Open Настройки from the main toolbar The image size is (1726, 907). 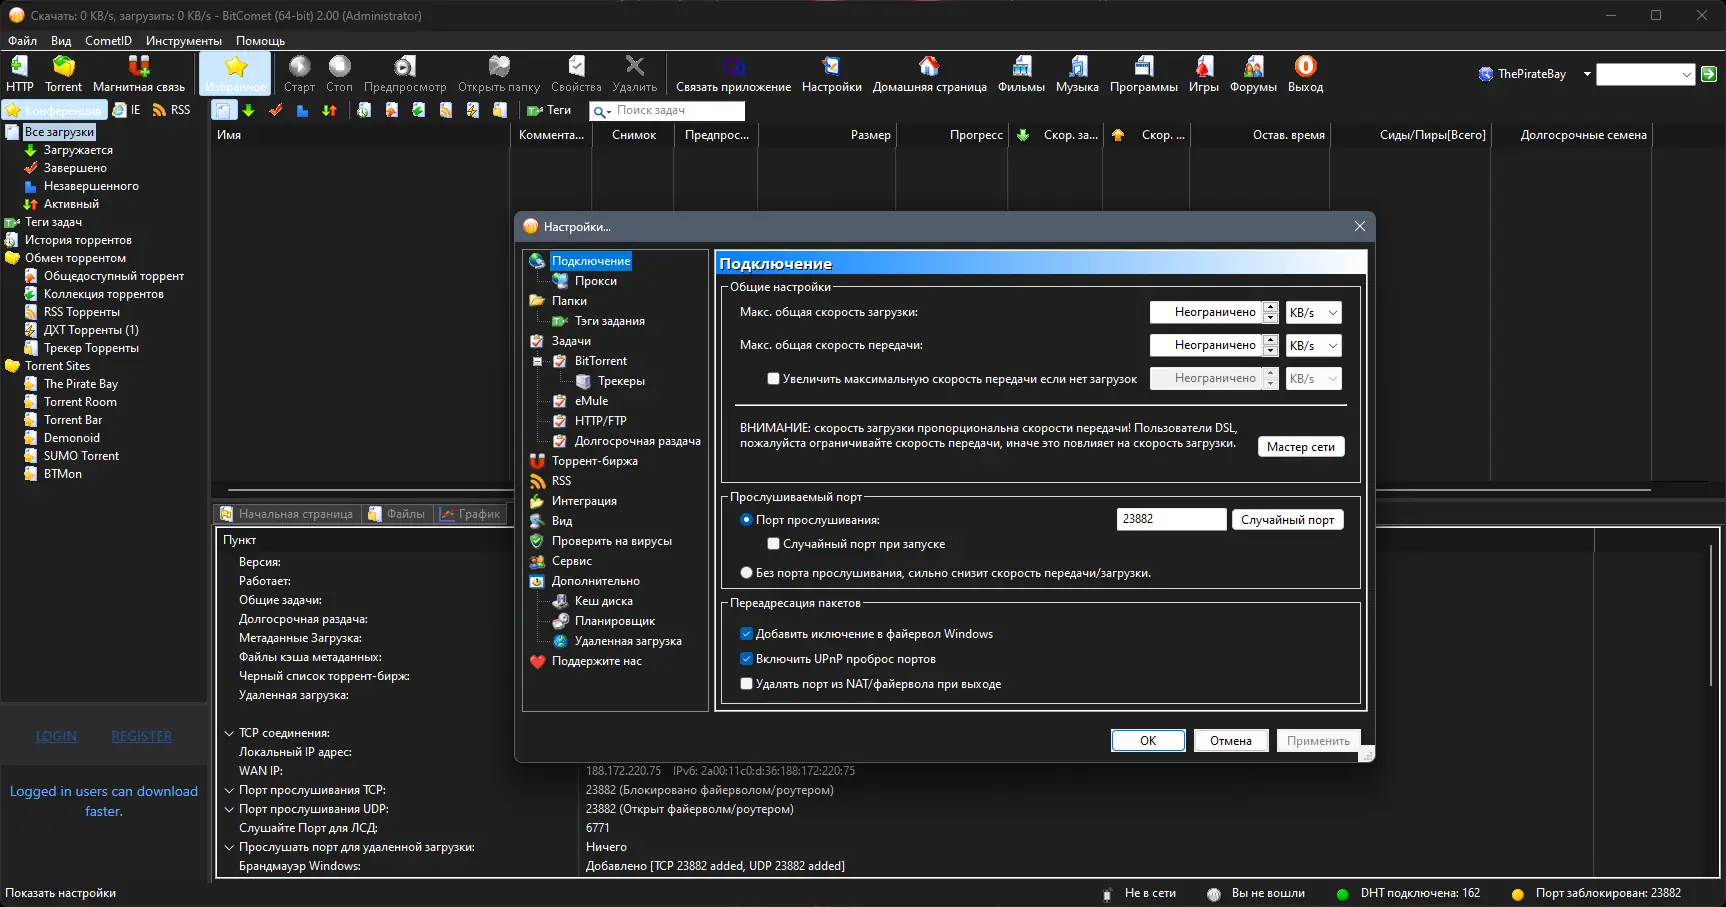[831, 74]
